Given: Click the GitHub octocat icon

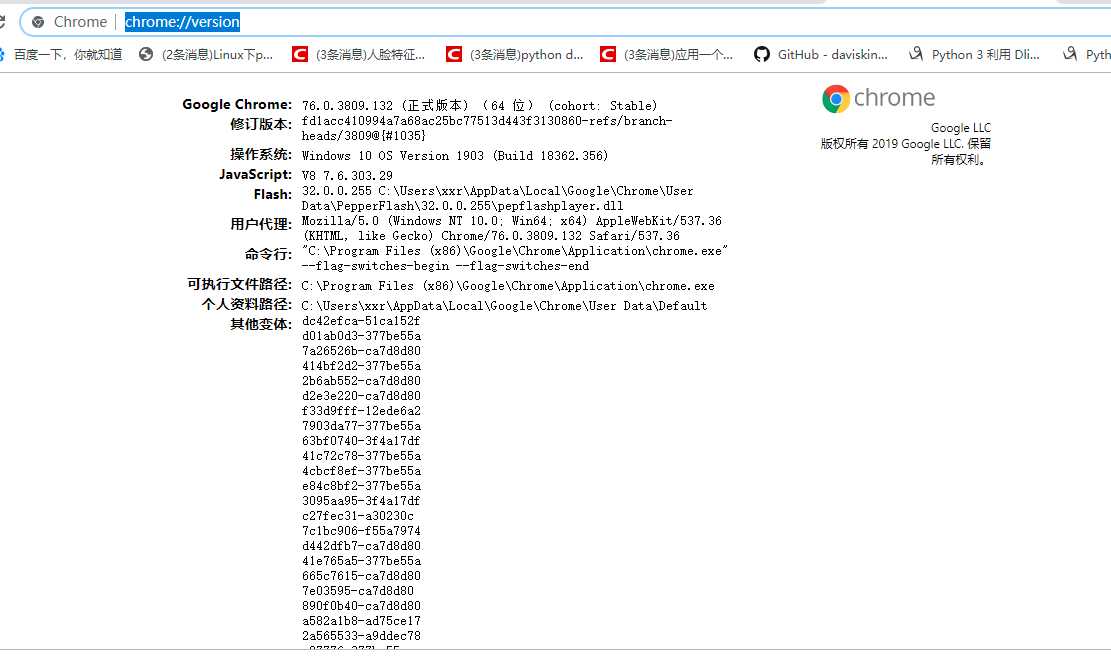Looking at the screenshot, I should [762, 55].
